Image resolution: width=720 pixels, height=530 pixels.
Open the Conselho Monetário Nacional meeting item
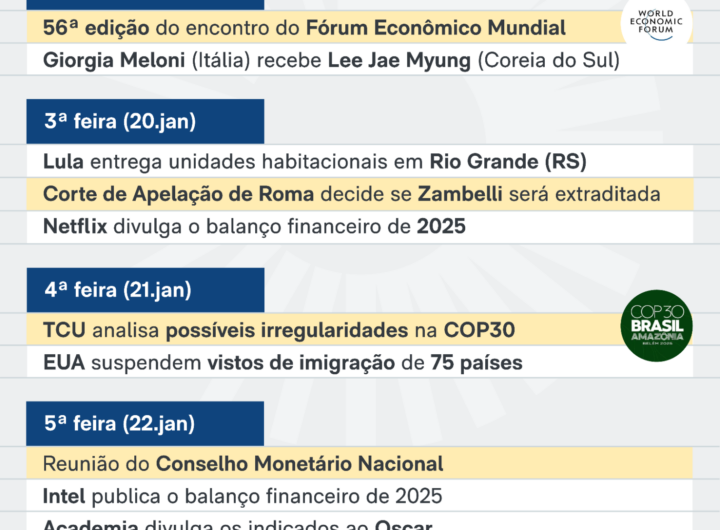[243, 463]
